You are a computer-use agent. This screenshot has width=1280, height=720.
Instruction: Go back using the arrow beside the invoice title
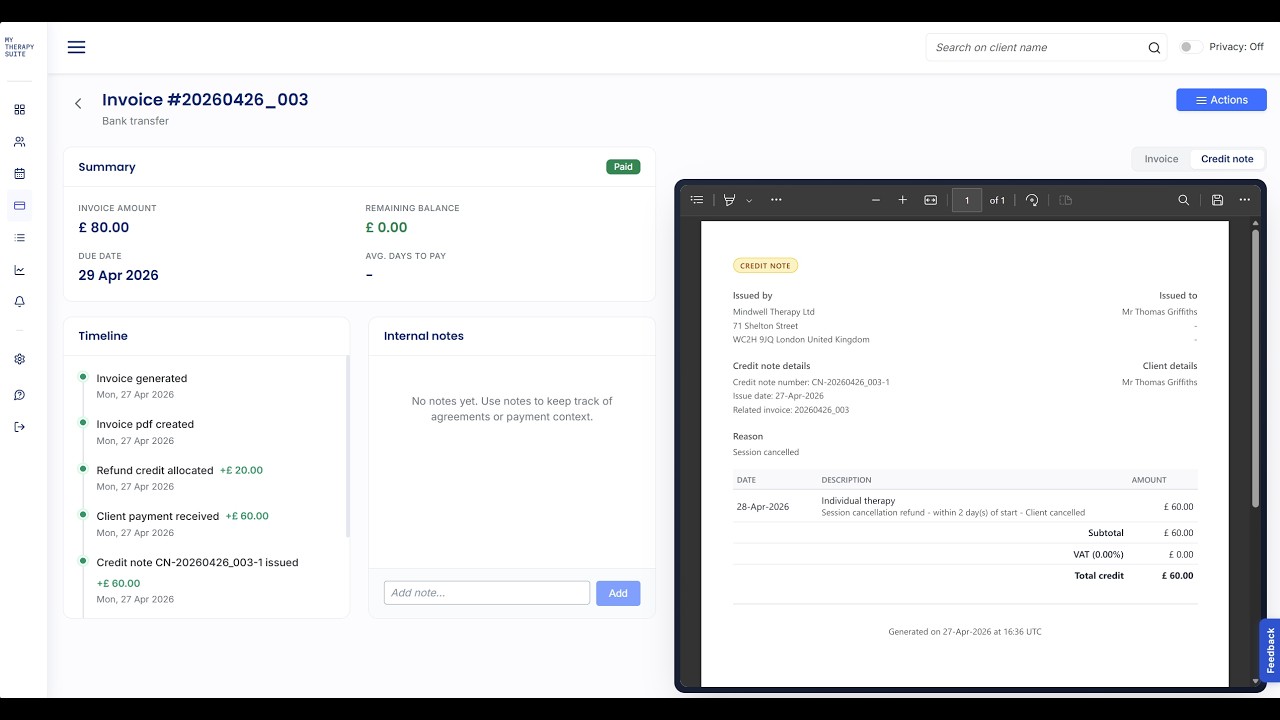(78, 103)
